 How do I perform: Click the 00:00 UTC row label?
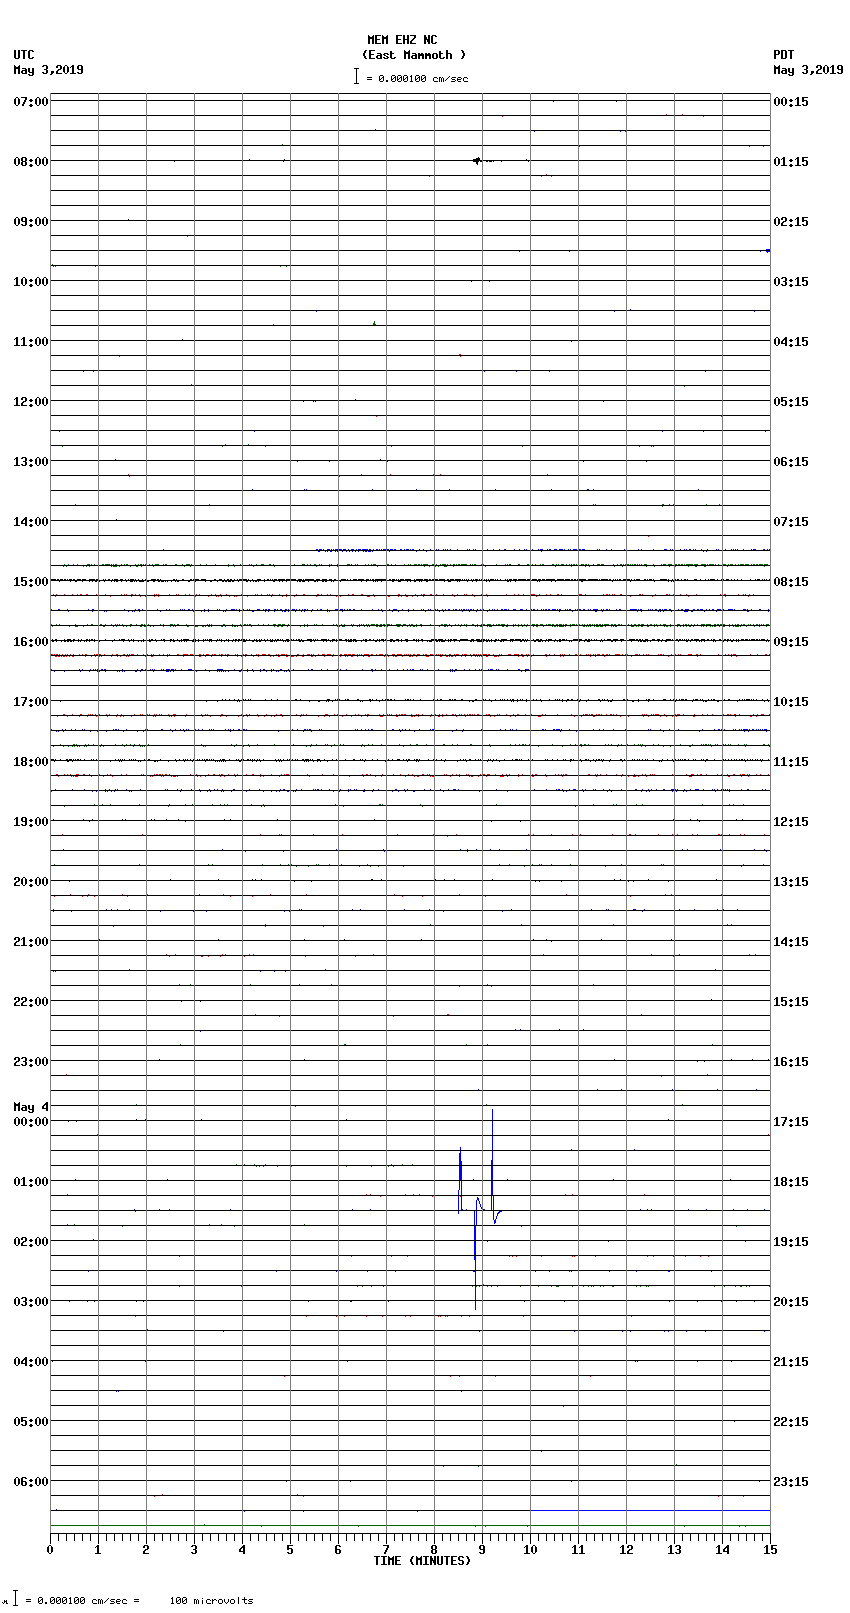pos(31,1122)
